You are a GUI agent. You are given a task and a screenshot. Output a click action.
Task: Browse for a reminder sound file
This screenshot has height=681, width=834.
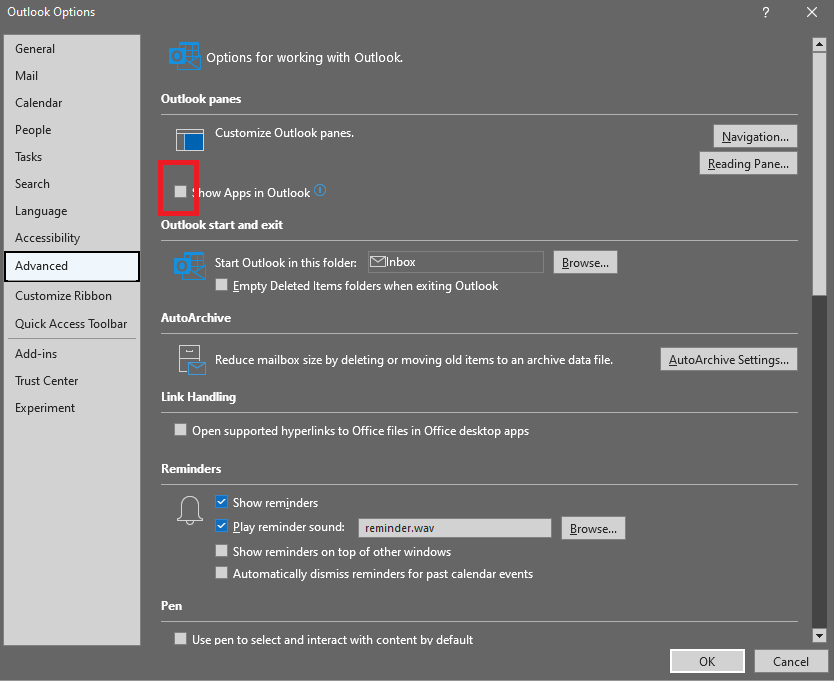(593, 528)
